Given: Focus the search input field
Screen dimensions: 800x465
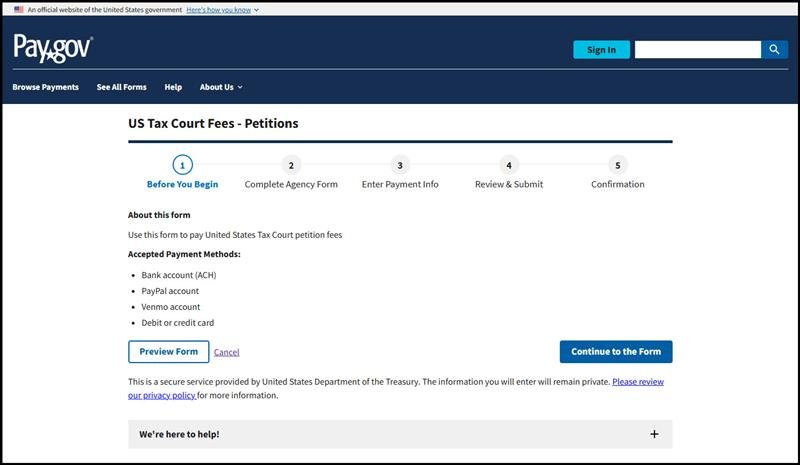Looking at the screenshot, I should (697, 49).
